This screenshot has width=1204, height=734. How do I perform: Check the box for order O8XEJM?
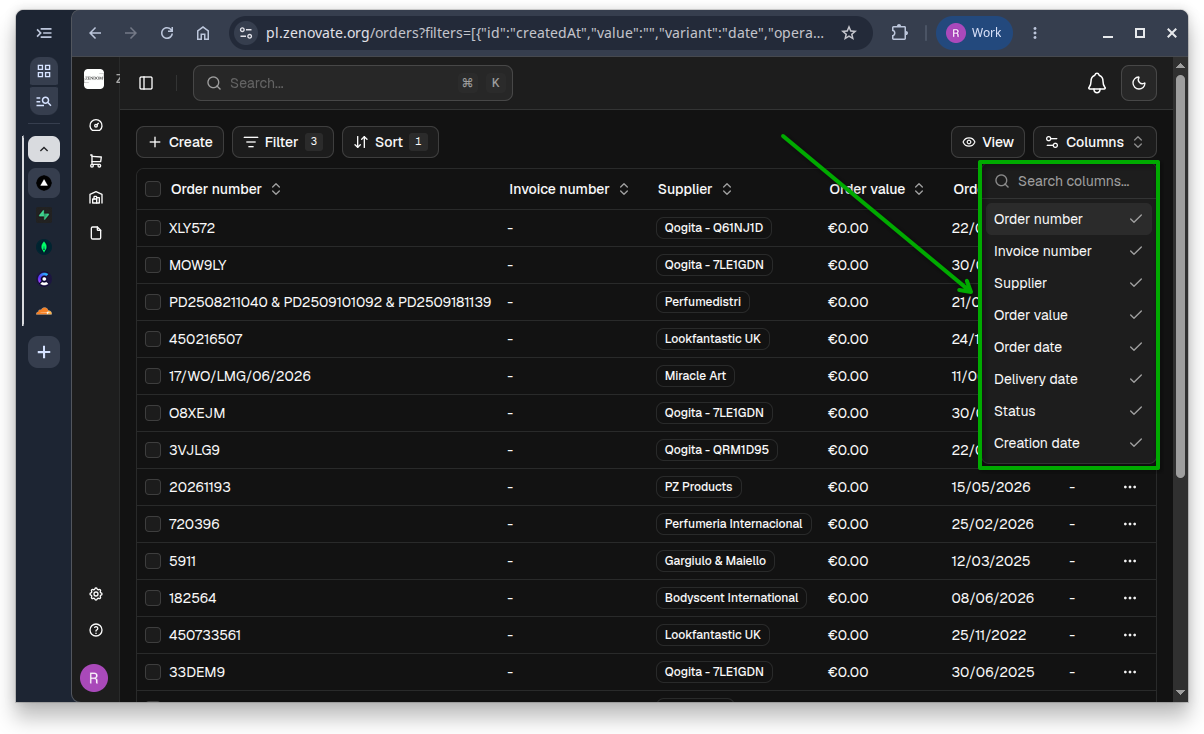click(x=153, y=413)
